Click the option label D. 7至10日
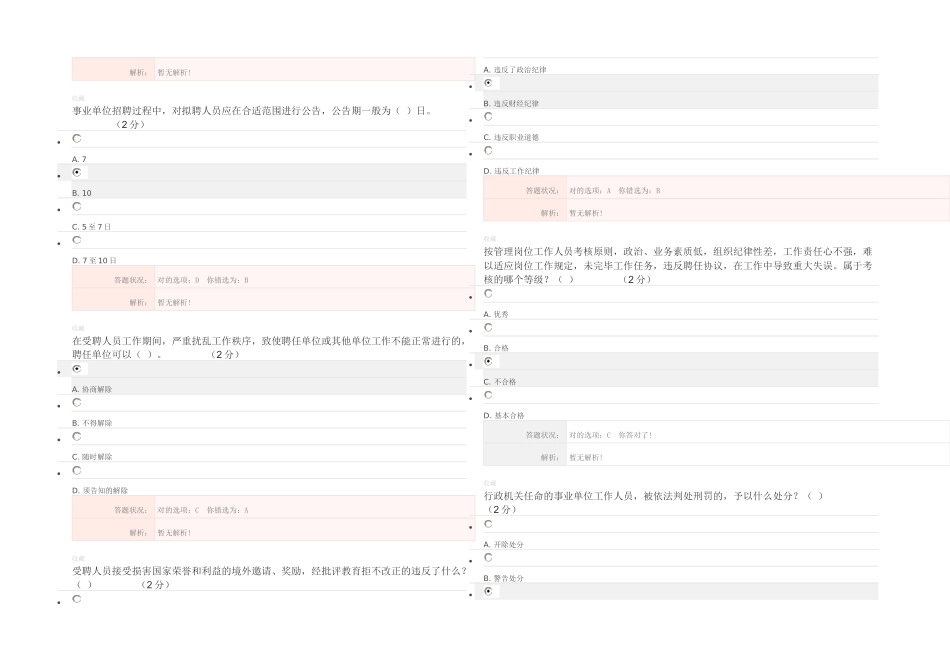The width and height of the screenshot is (950, 672). [94, 261]
